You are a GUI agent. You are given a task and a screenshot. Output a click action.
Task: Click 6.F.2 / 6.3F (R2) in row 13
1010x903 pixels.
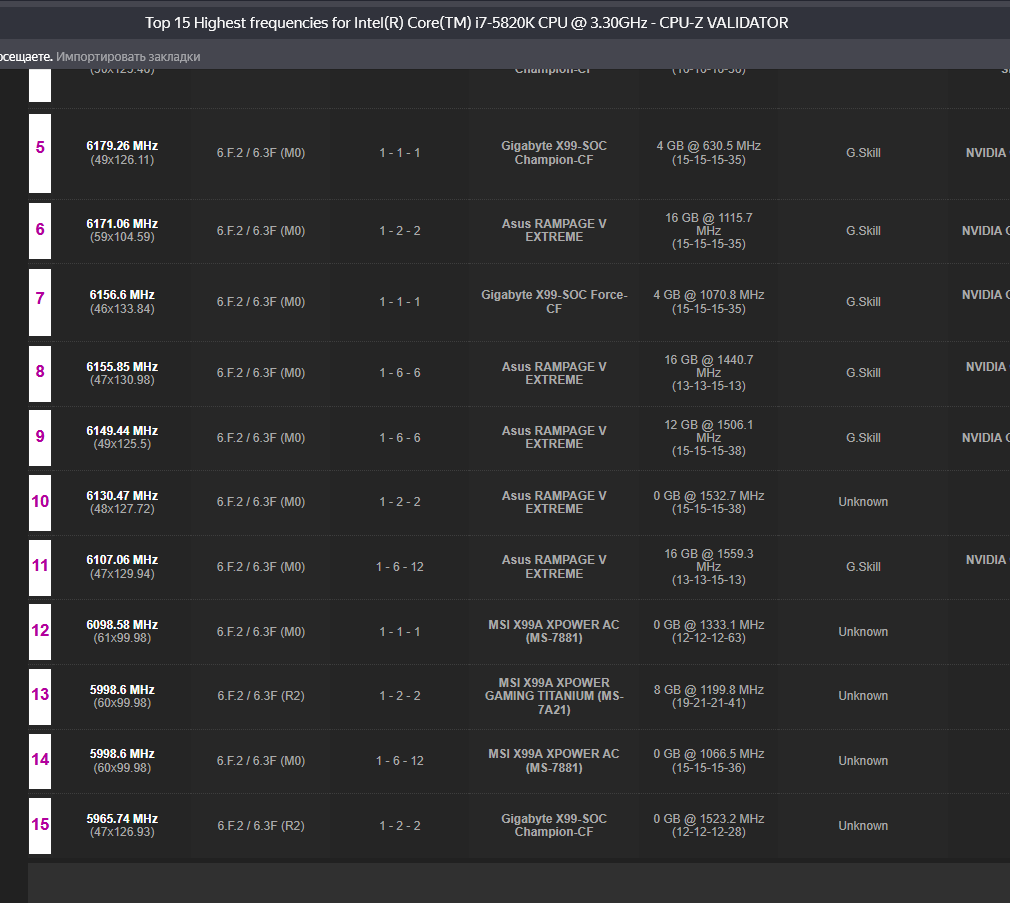[261, 696]
